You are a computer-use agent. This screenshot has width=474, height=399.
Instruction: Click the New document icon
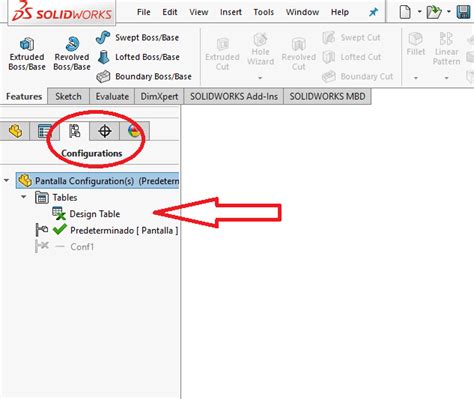(x=405, y=12)
